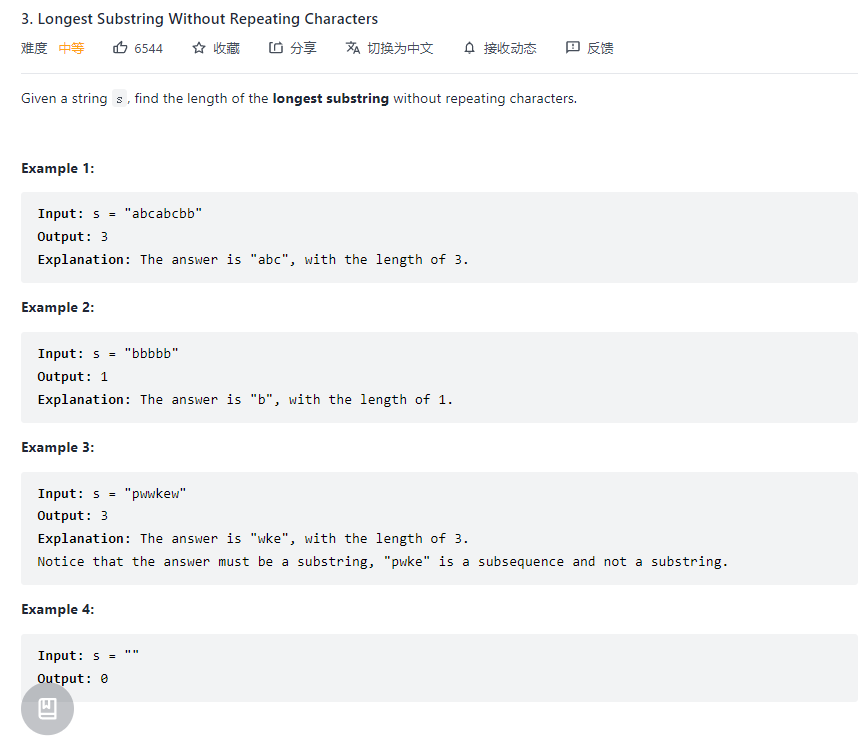Toggle notifications via the 接收动态 label
The height and width of the screenshot is (749, 866).
510,48
